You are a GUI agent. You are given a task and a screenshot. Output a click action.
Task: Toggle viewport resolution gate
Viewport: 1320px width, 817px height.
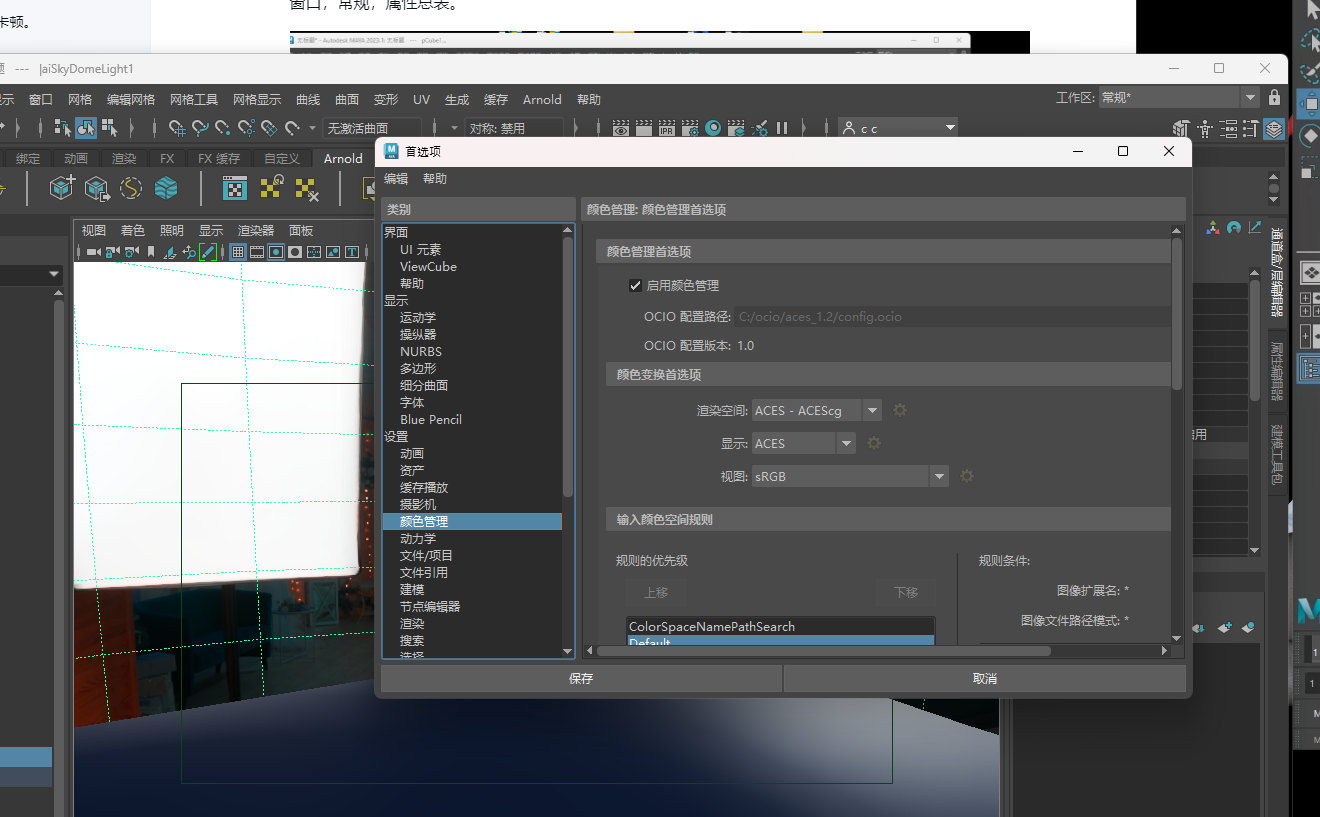click(276, 252)
